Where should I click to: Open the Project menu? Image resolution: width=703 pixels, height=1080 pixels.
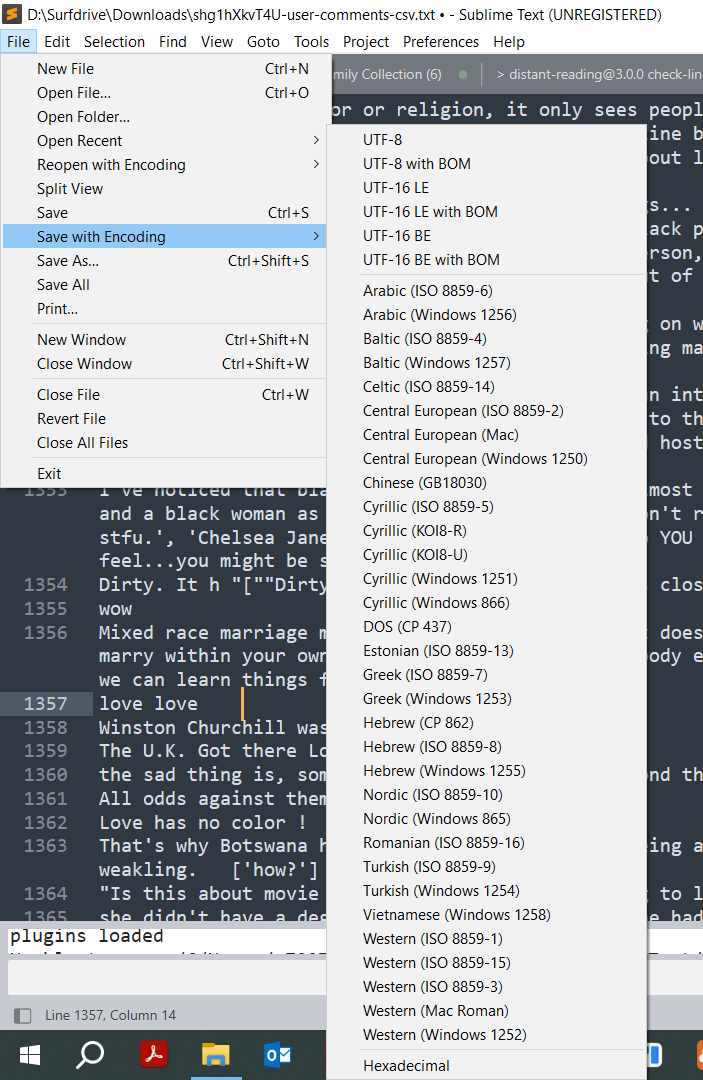(x=366, y=41)
